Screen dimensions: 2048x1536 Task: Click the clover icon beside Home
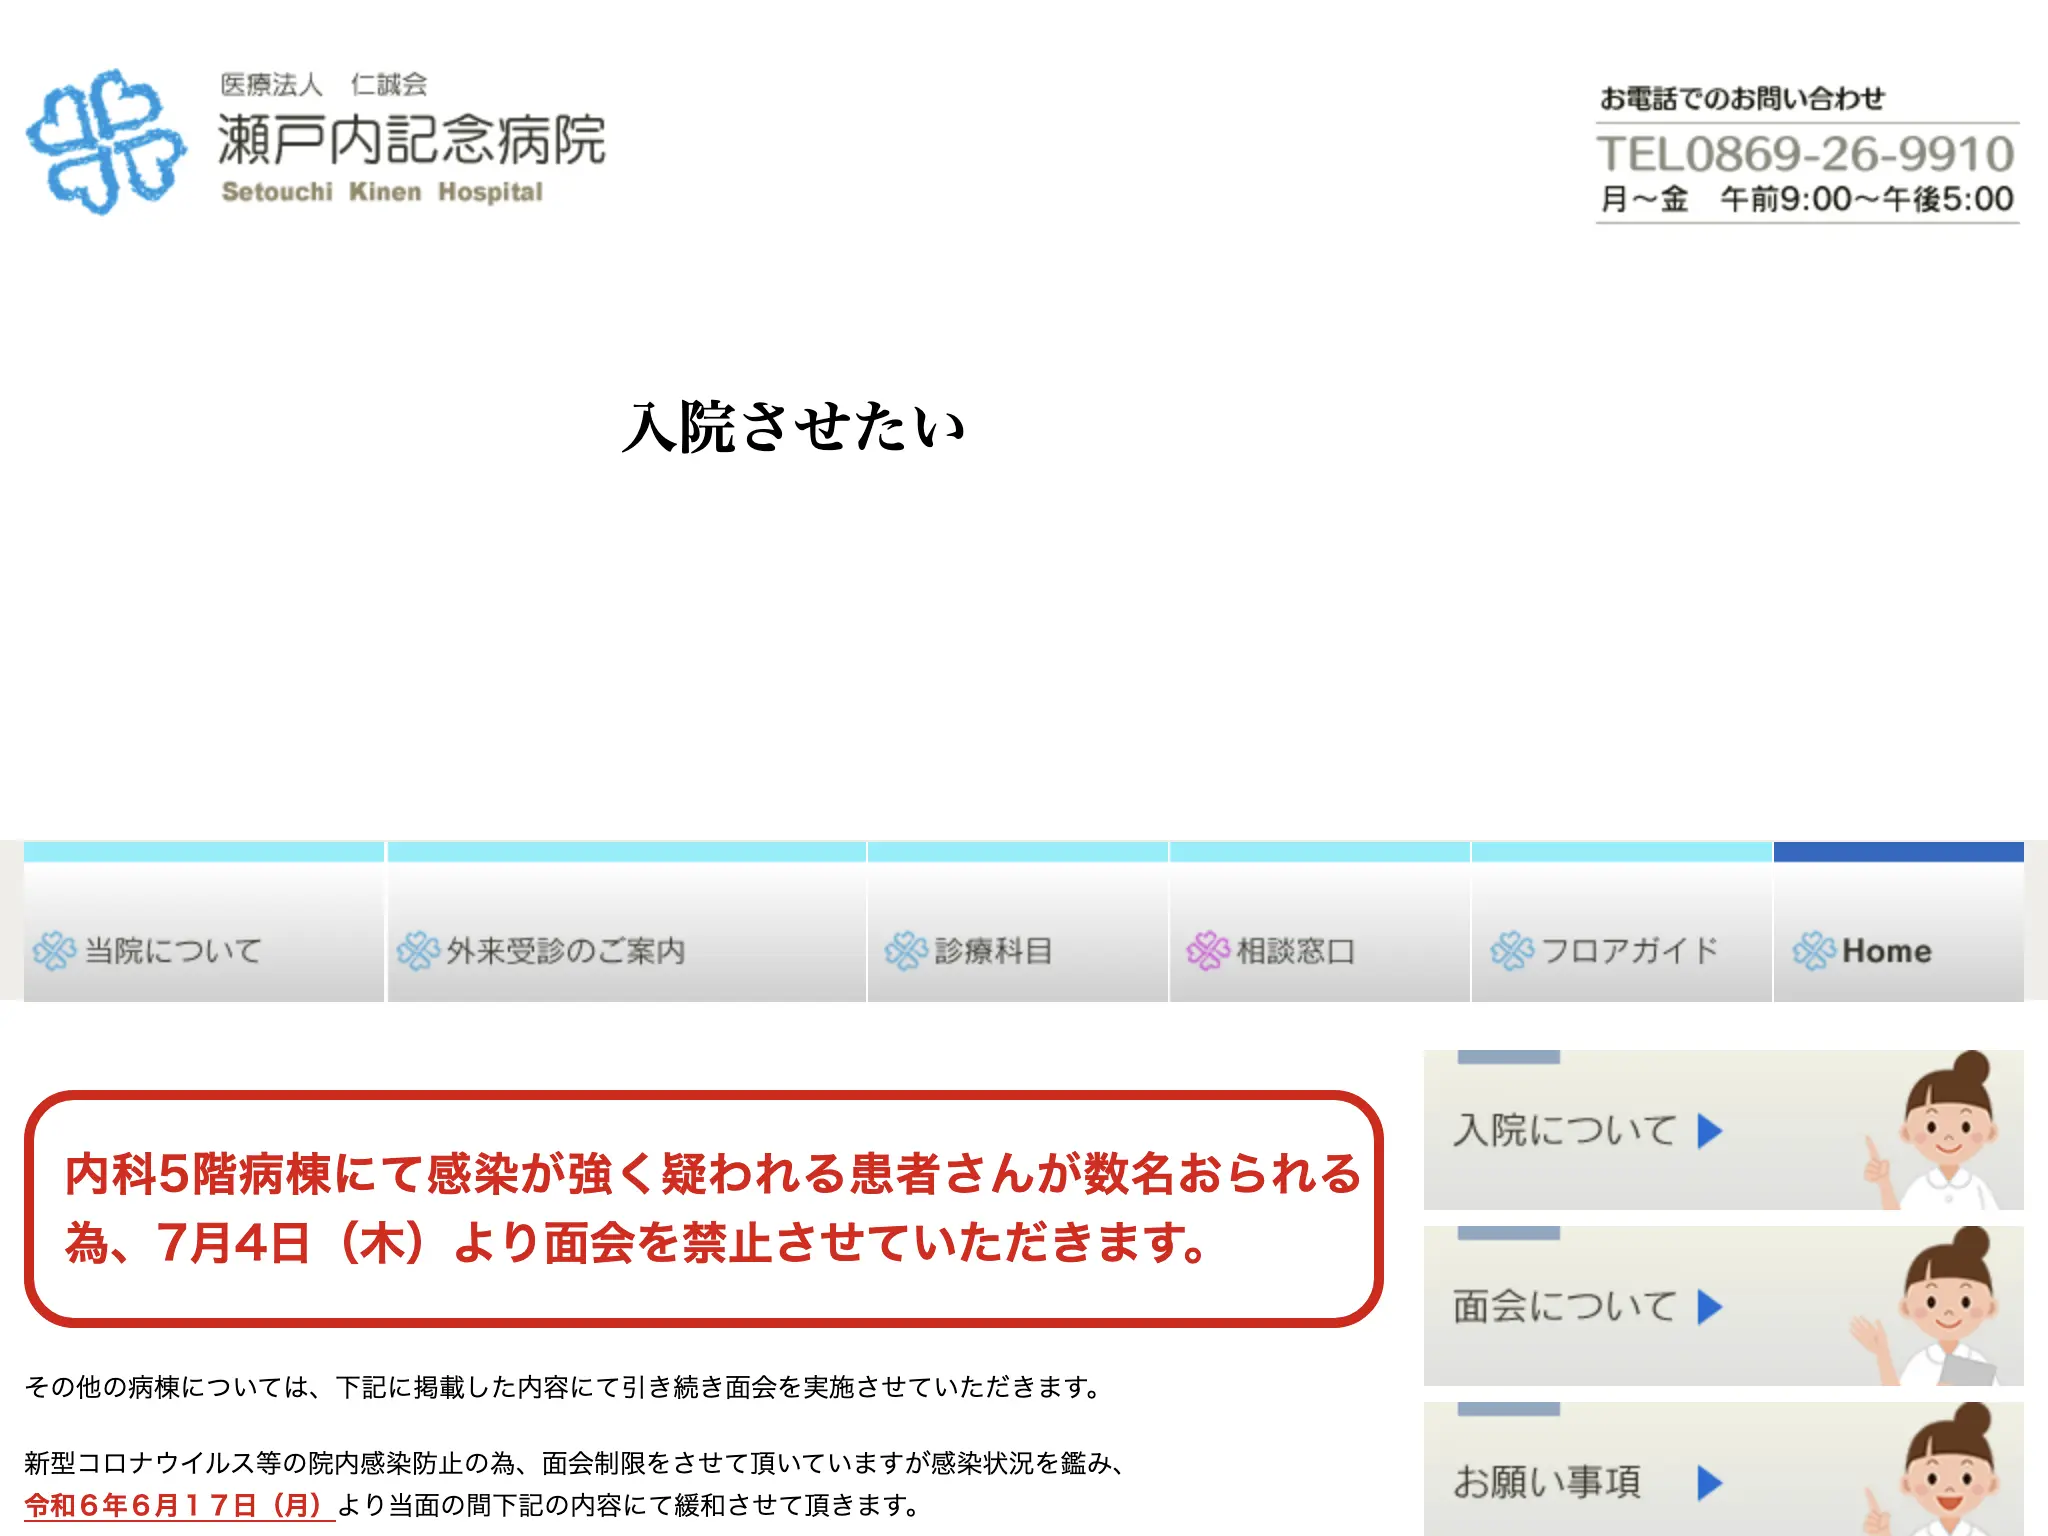(x=1814, y=951)
